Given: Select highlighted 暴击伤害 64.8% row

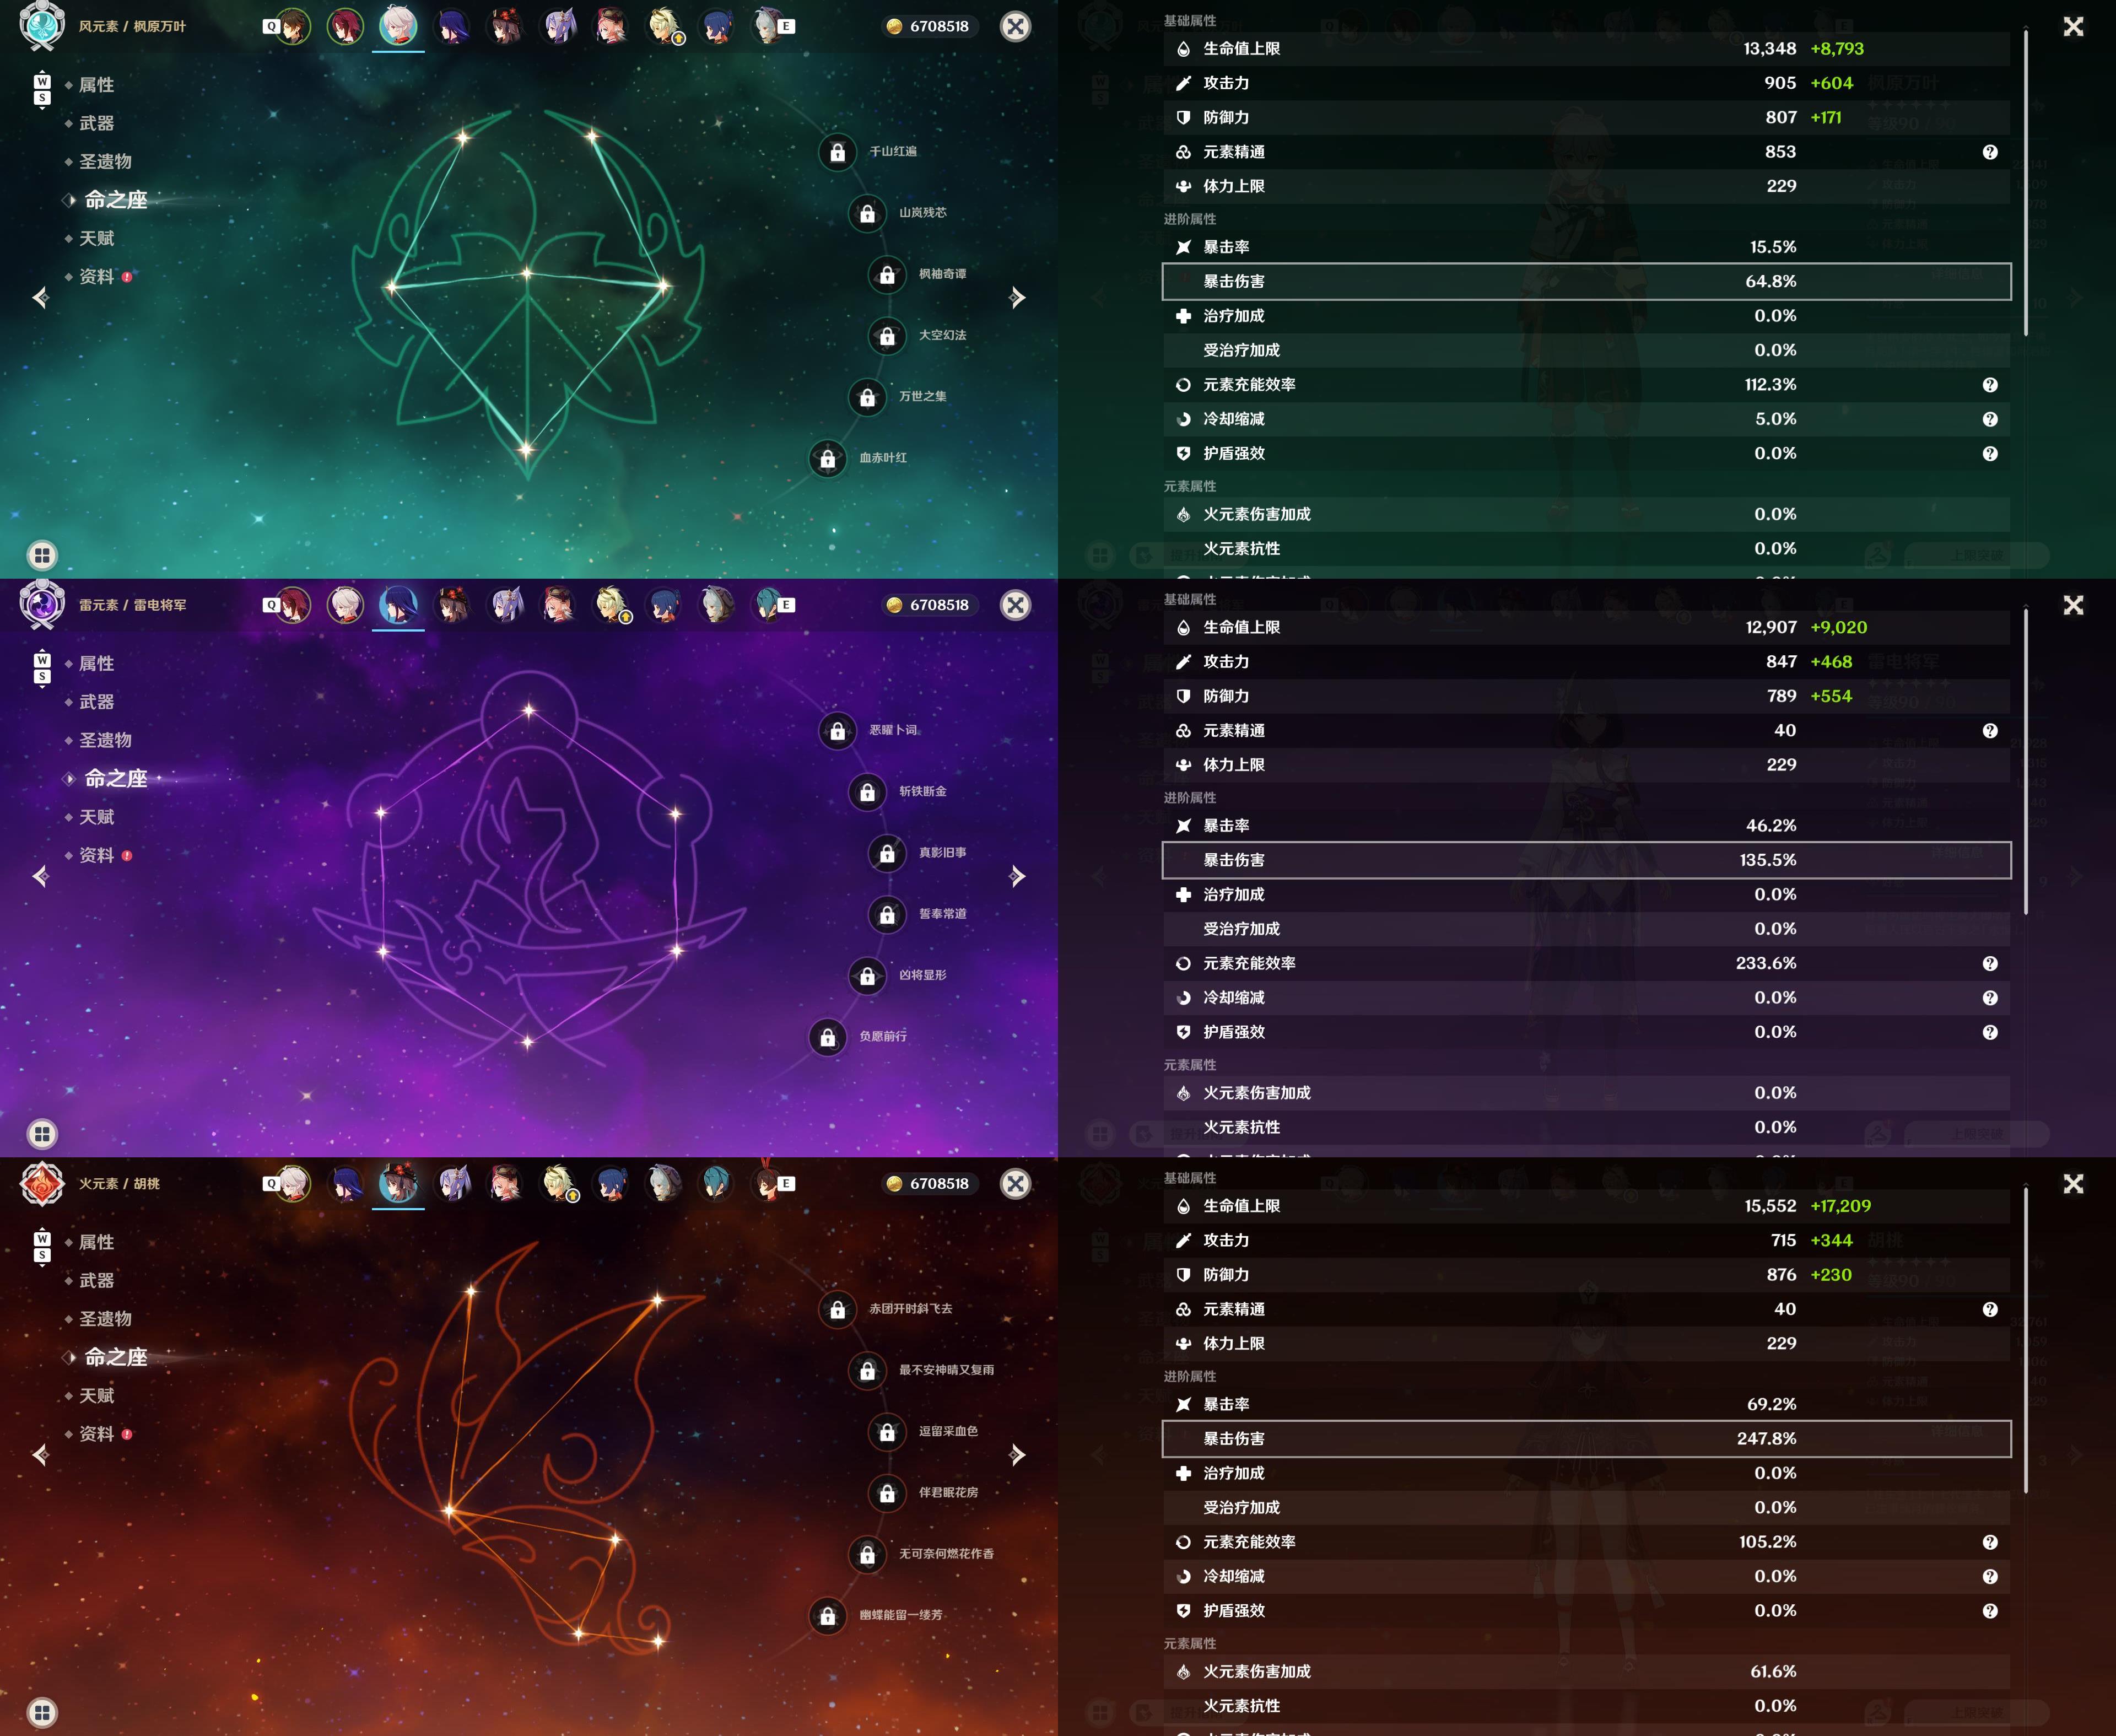Looking at the screenshot, I should (1586, 282).
